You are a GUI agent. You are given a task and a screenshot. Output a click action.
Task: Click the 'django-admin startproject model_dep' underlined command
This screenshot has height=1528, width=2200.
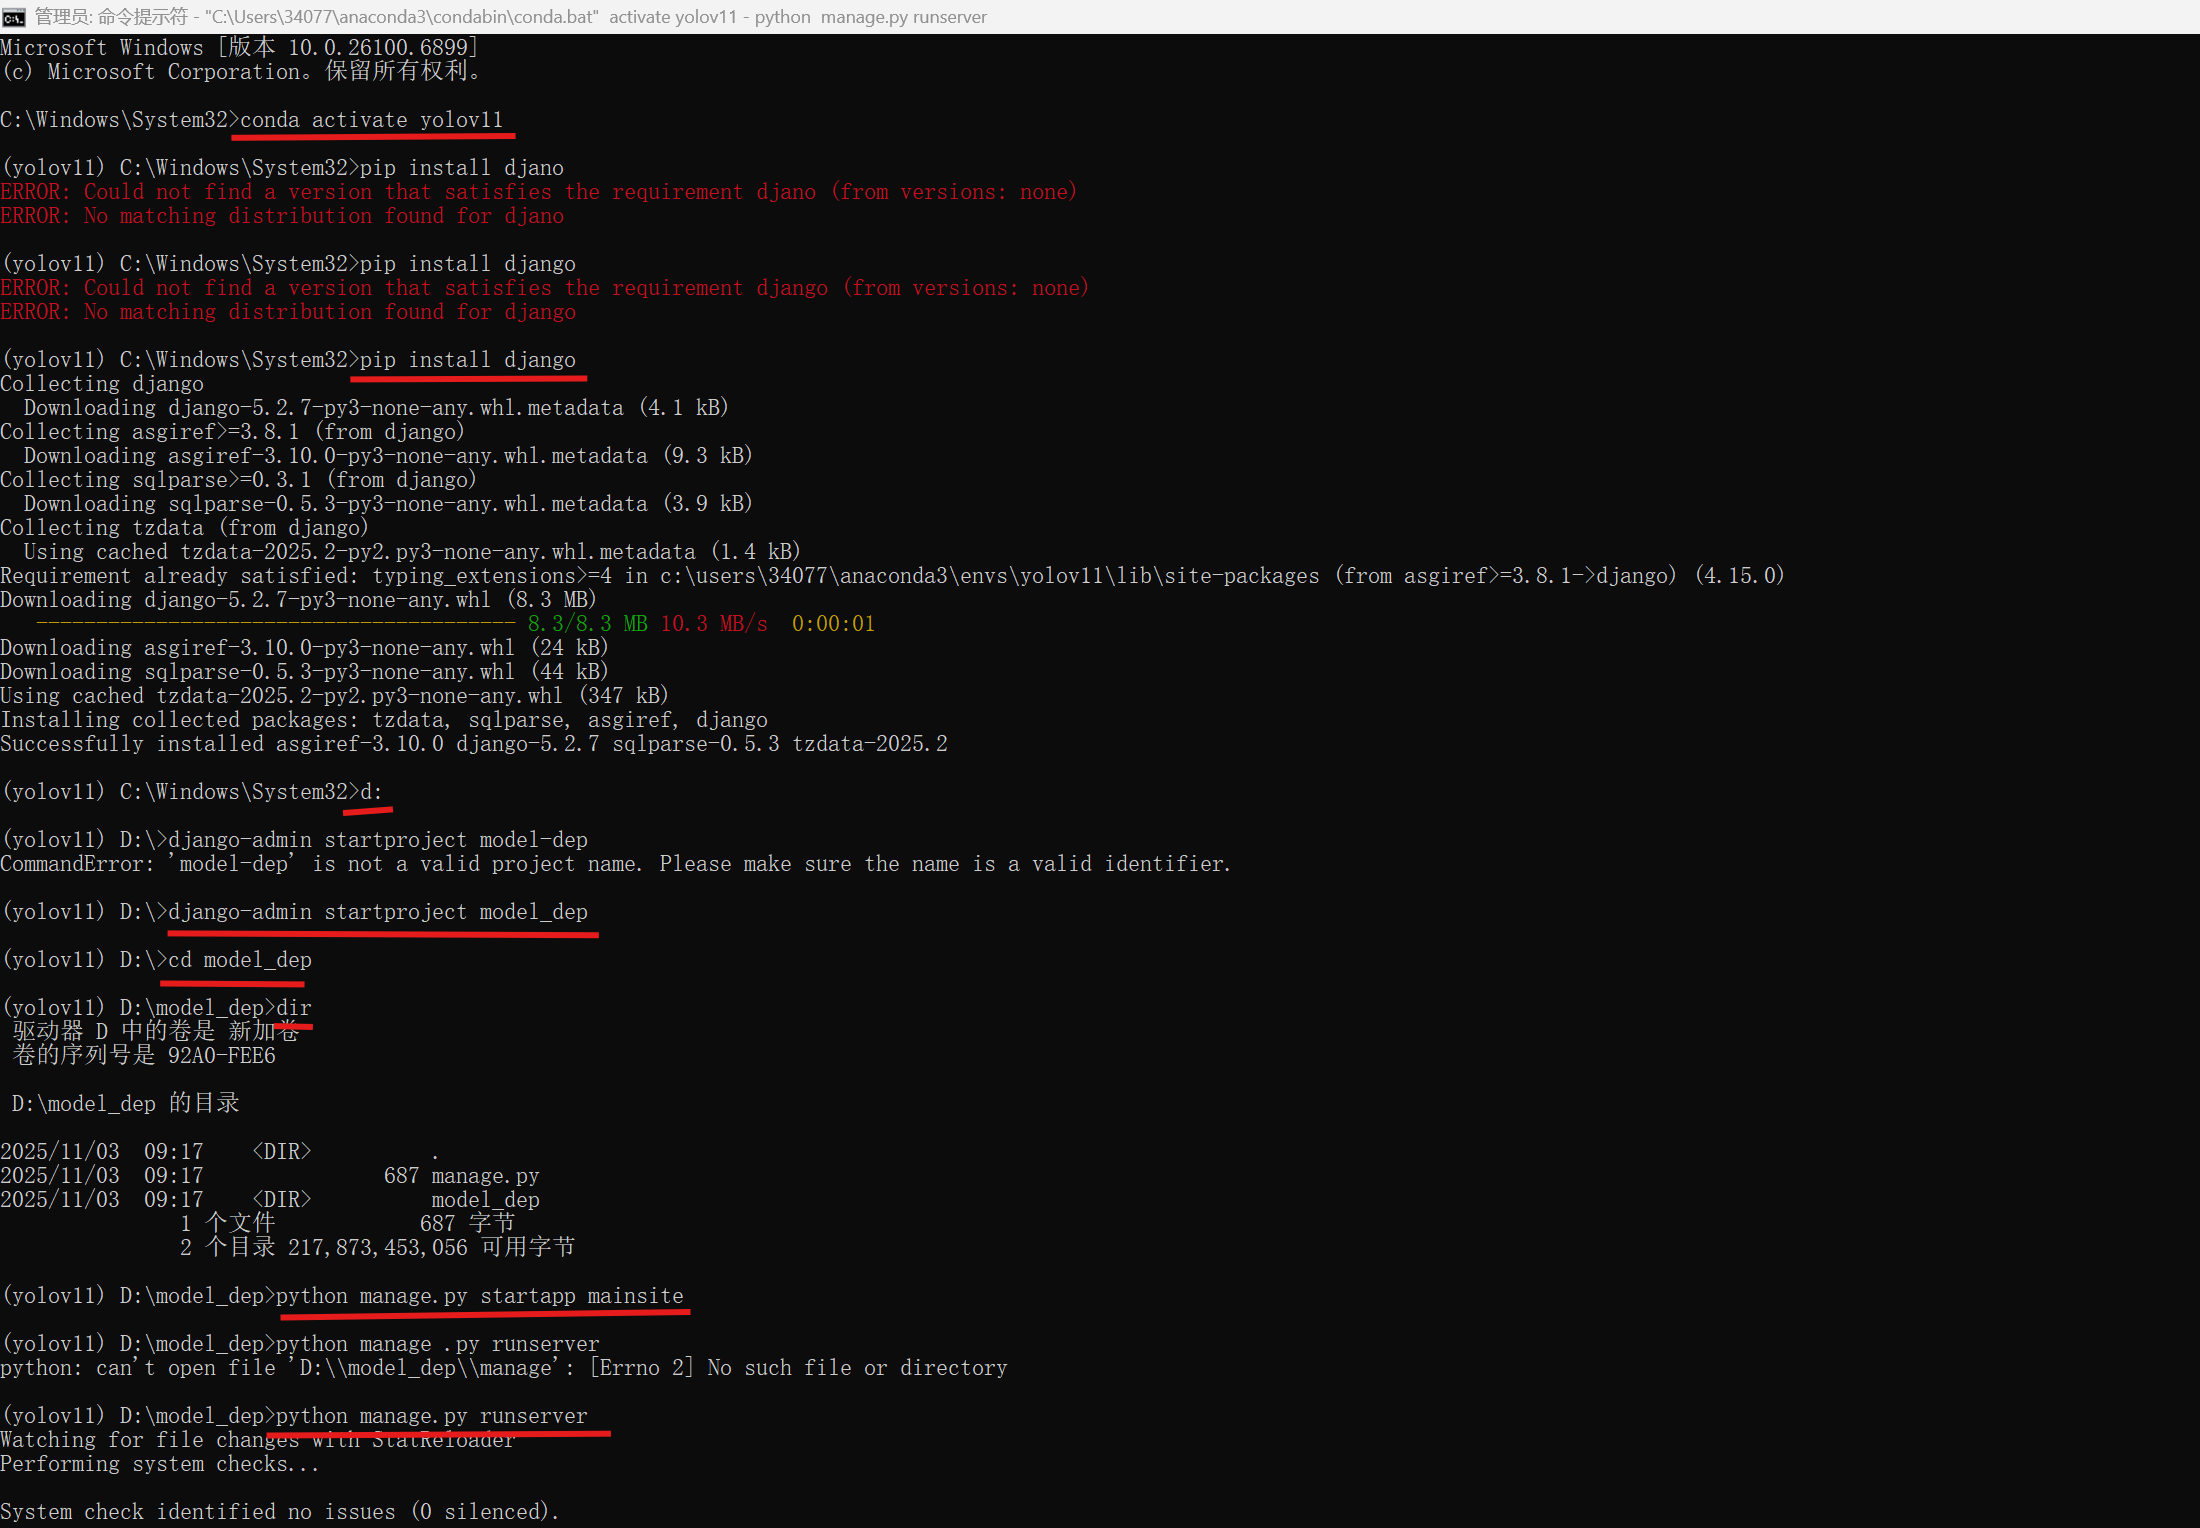(x=377, y=912)
